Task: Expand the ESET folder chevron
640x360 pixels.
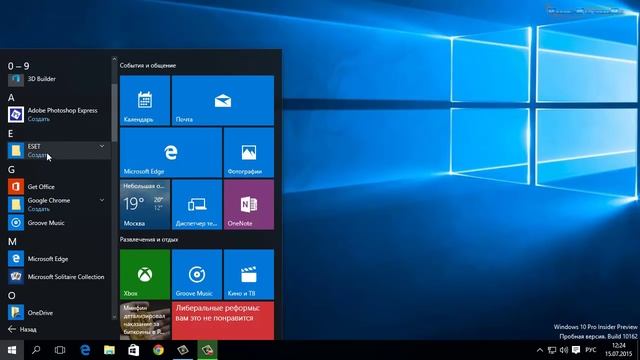Action: click(x=102, y=146)
